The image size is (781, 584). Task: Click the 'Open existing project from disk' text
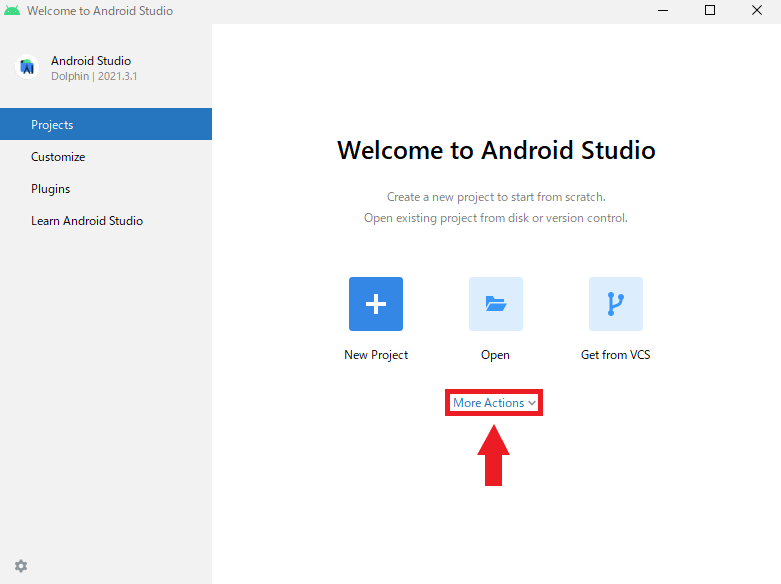pyautogui.click(x=496, y=218)
